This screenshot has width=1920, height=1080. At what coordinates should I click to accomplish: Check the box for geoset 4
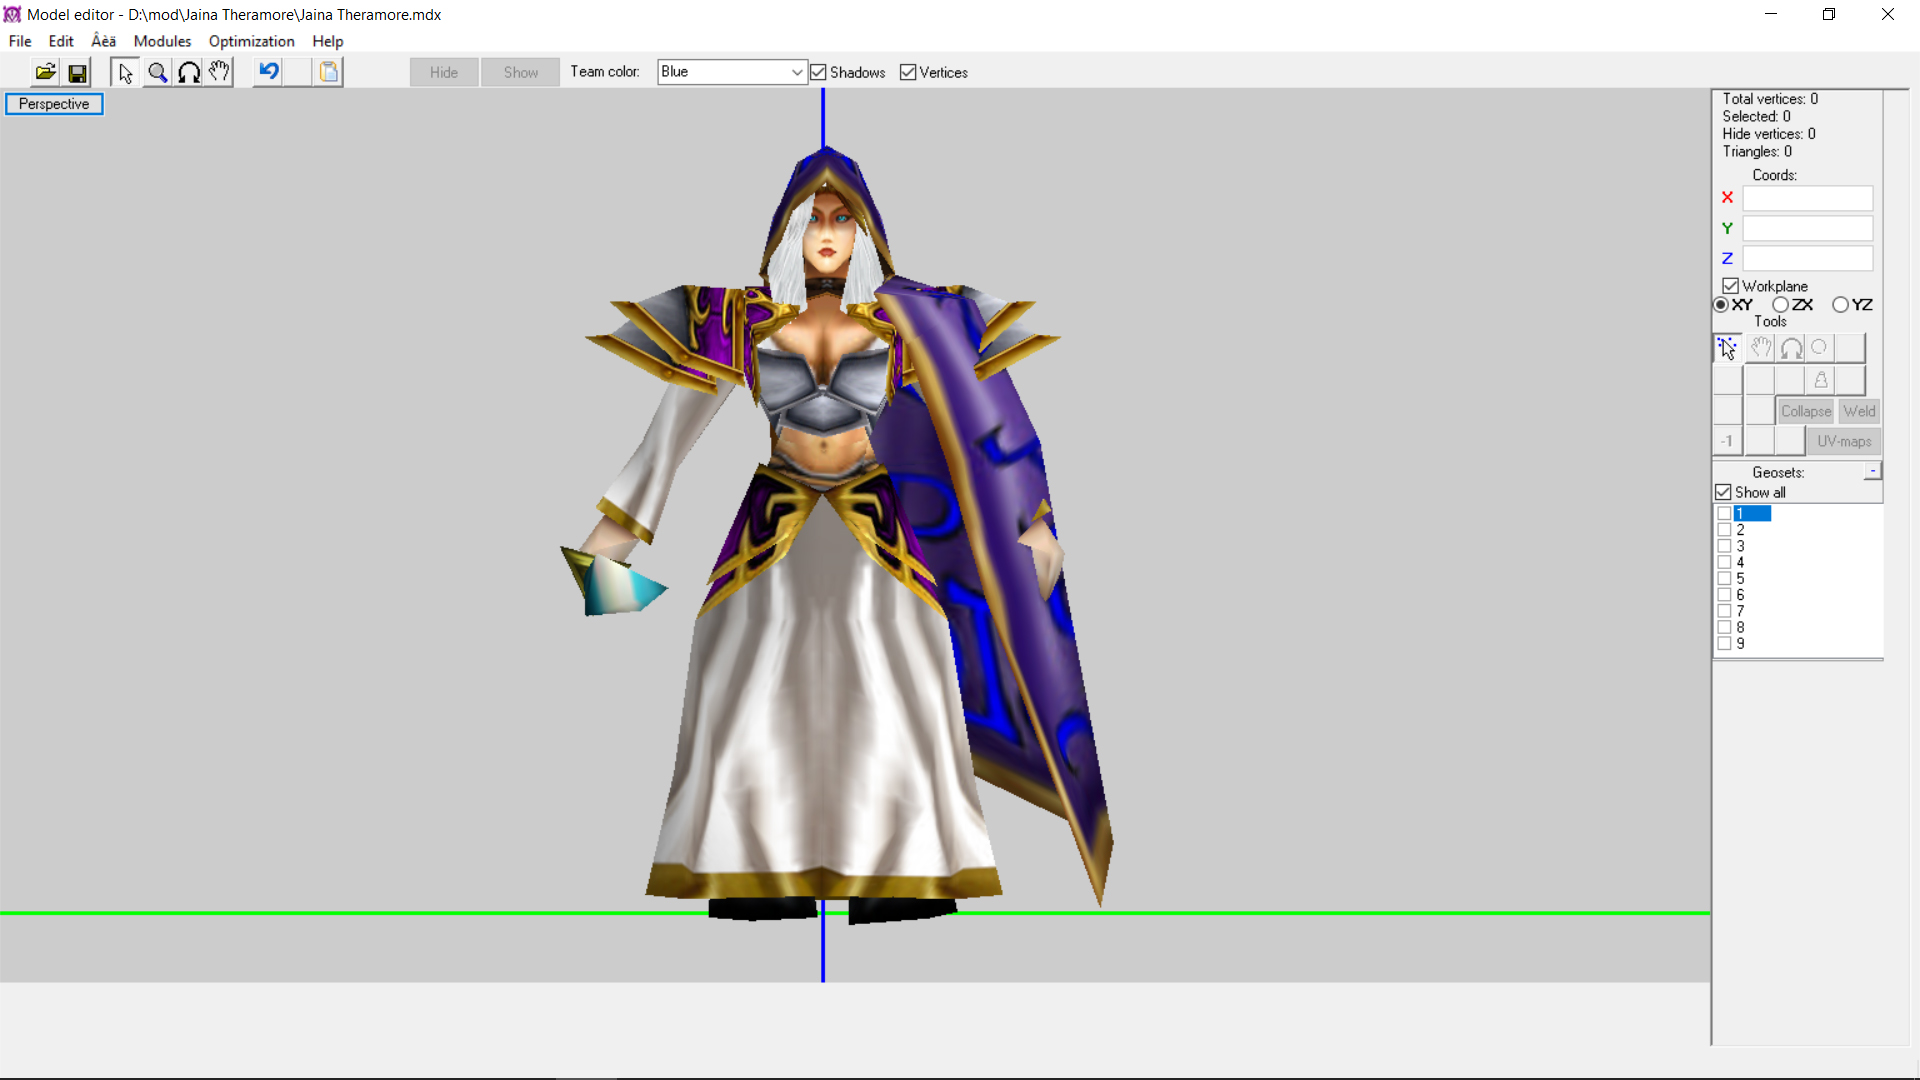(1724, 562)
